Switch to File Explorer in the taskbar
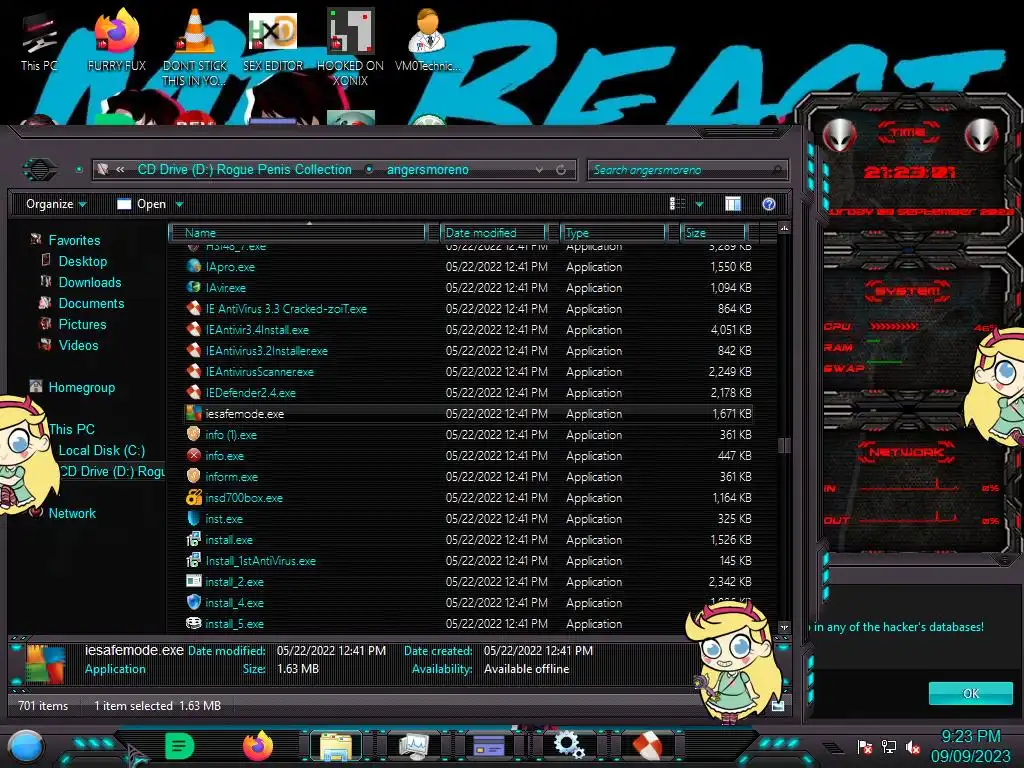Image resolution: width=1024 pixels, height=768 pixels. coord(336,747)
